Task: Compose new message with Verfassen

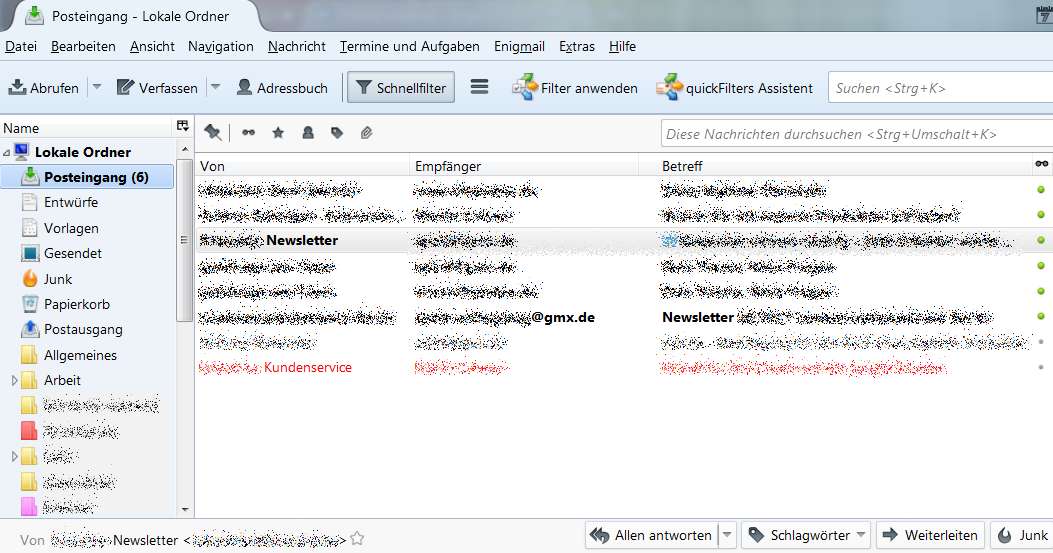Action: click(157, 87)
